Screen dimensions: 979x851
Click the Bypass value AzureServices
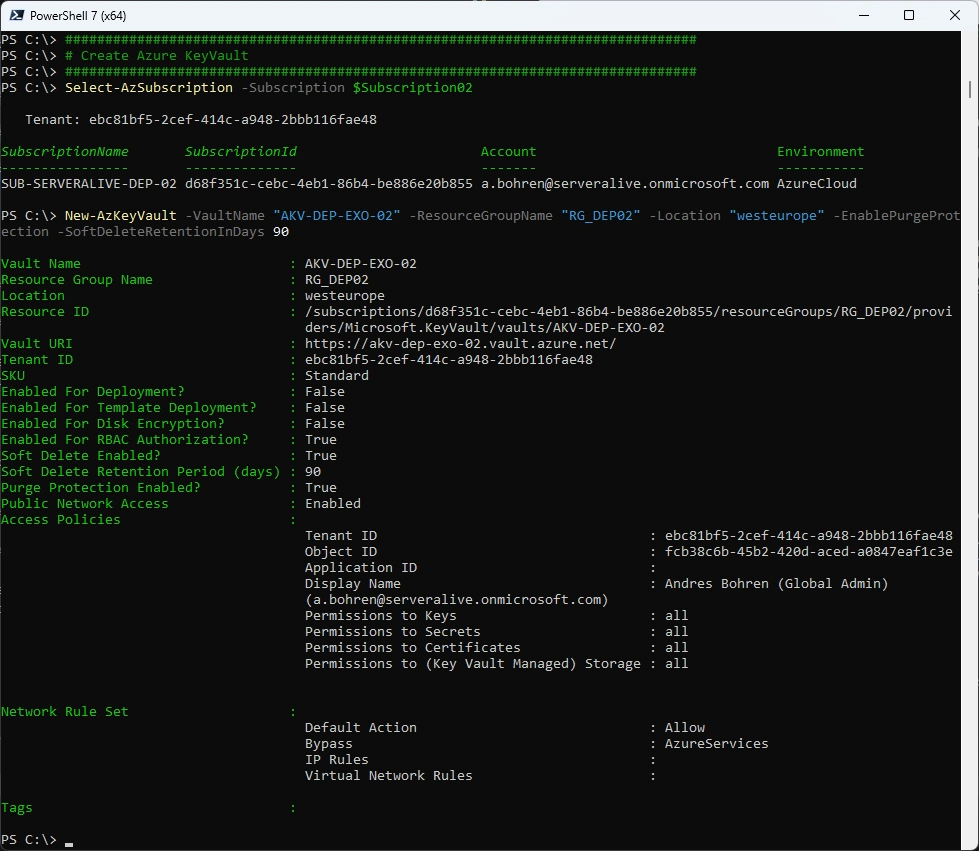pyautogui.click(x=716, y=744)
